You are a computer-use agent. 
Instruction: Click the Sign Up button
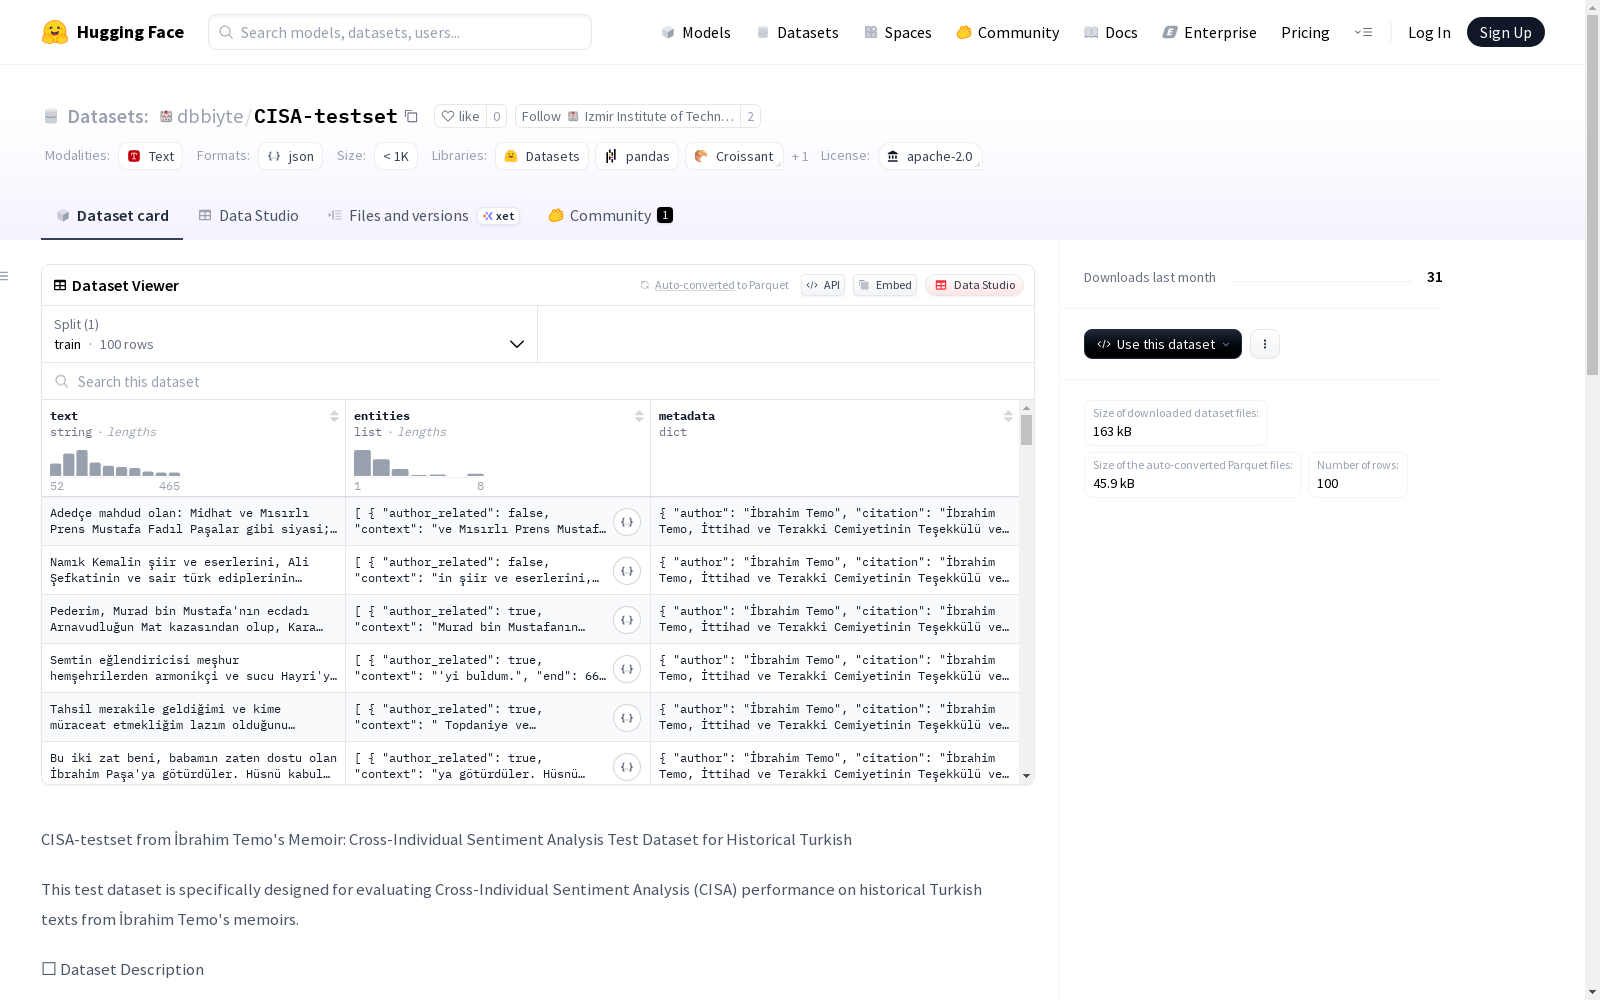tap(1505, 32)
